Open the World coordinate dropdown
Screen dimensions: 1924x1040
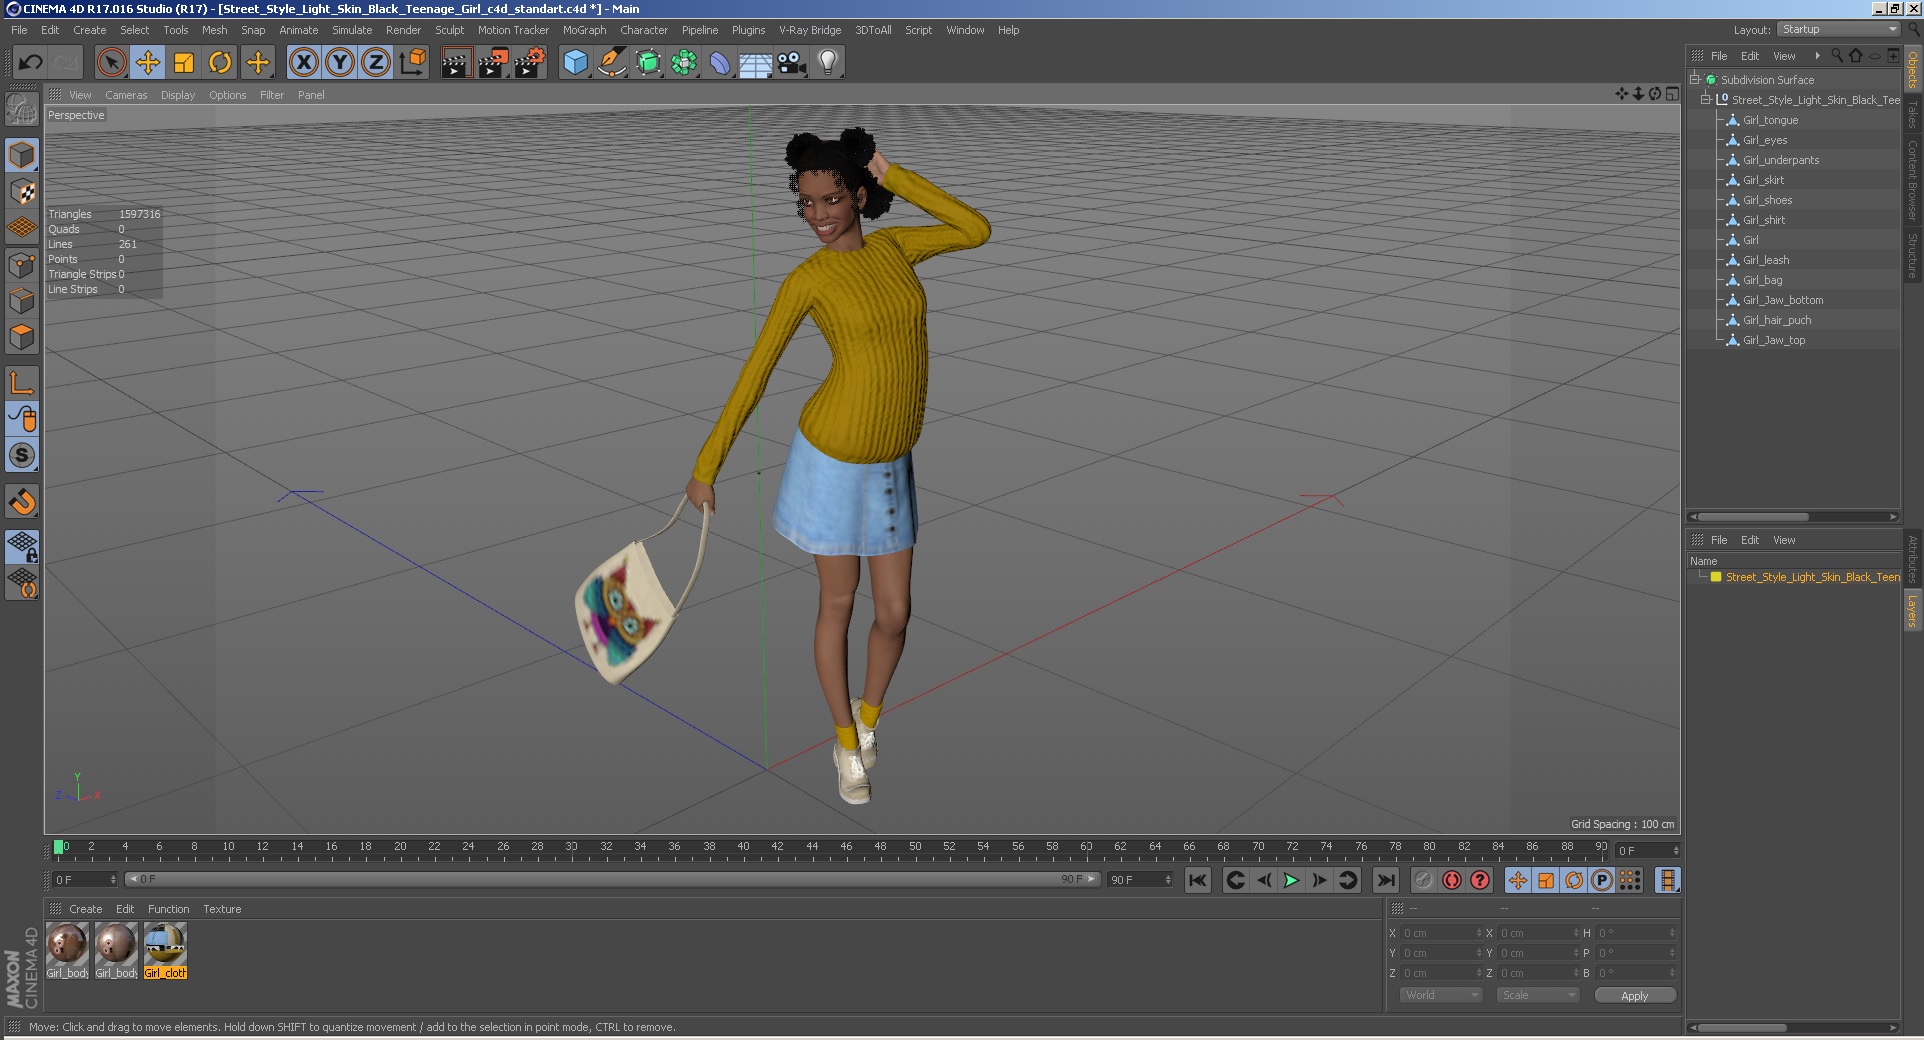click(x=1441, y=995)
